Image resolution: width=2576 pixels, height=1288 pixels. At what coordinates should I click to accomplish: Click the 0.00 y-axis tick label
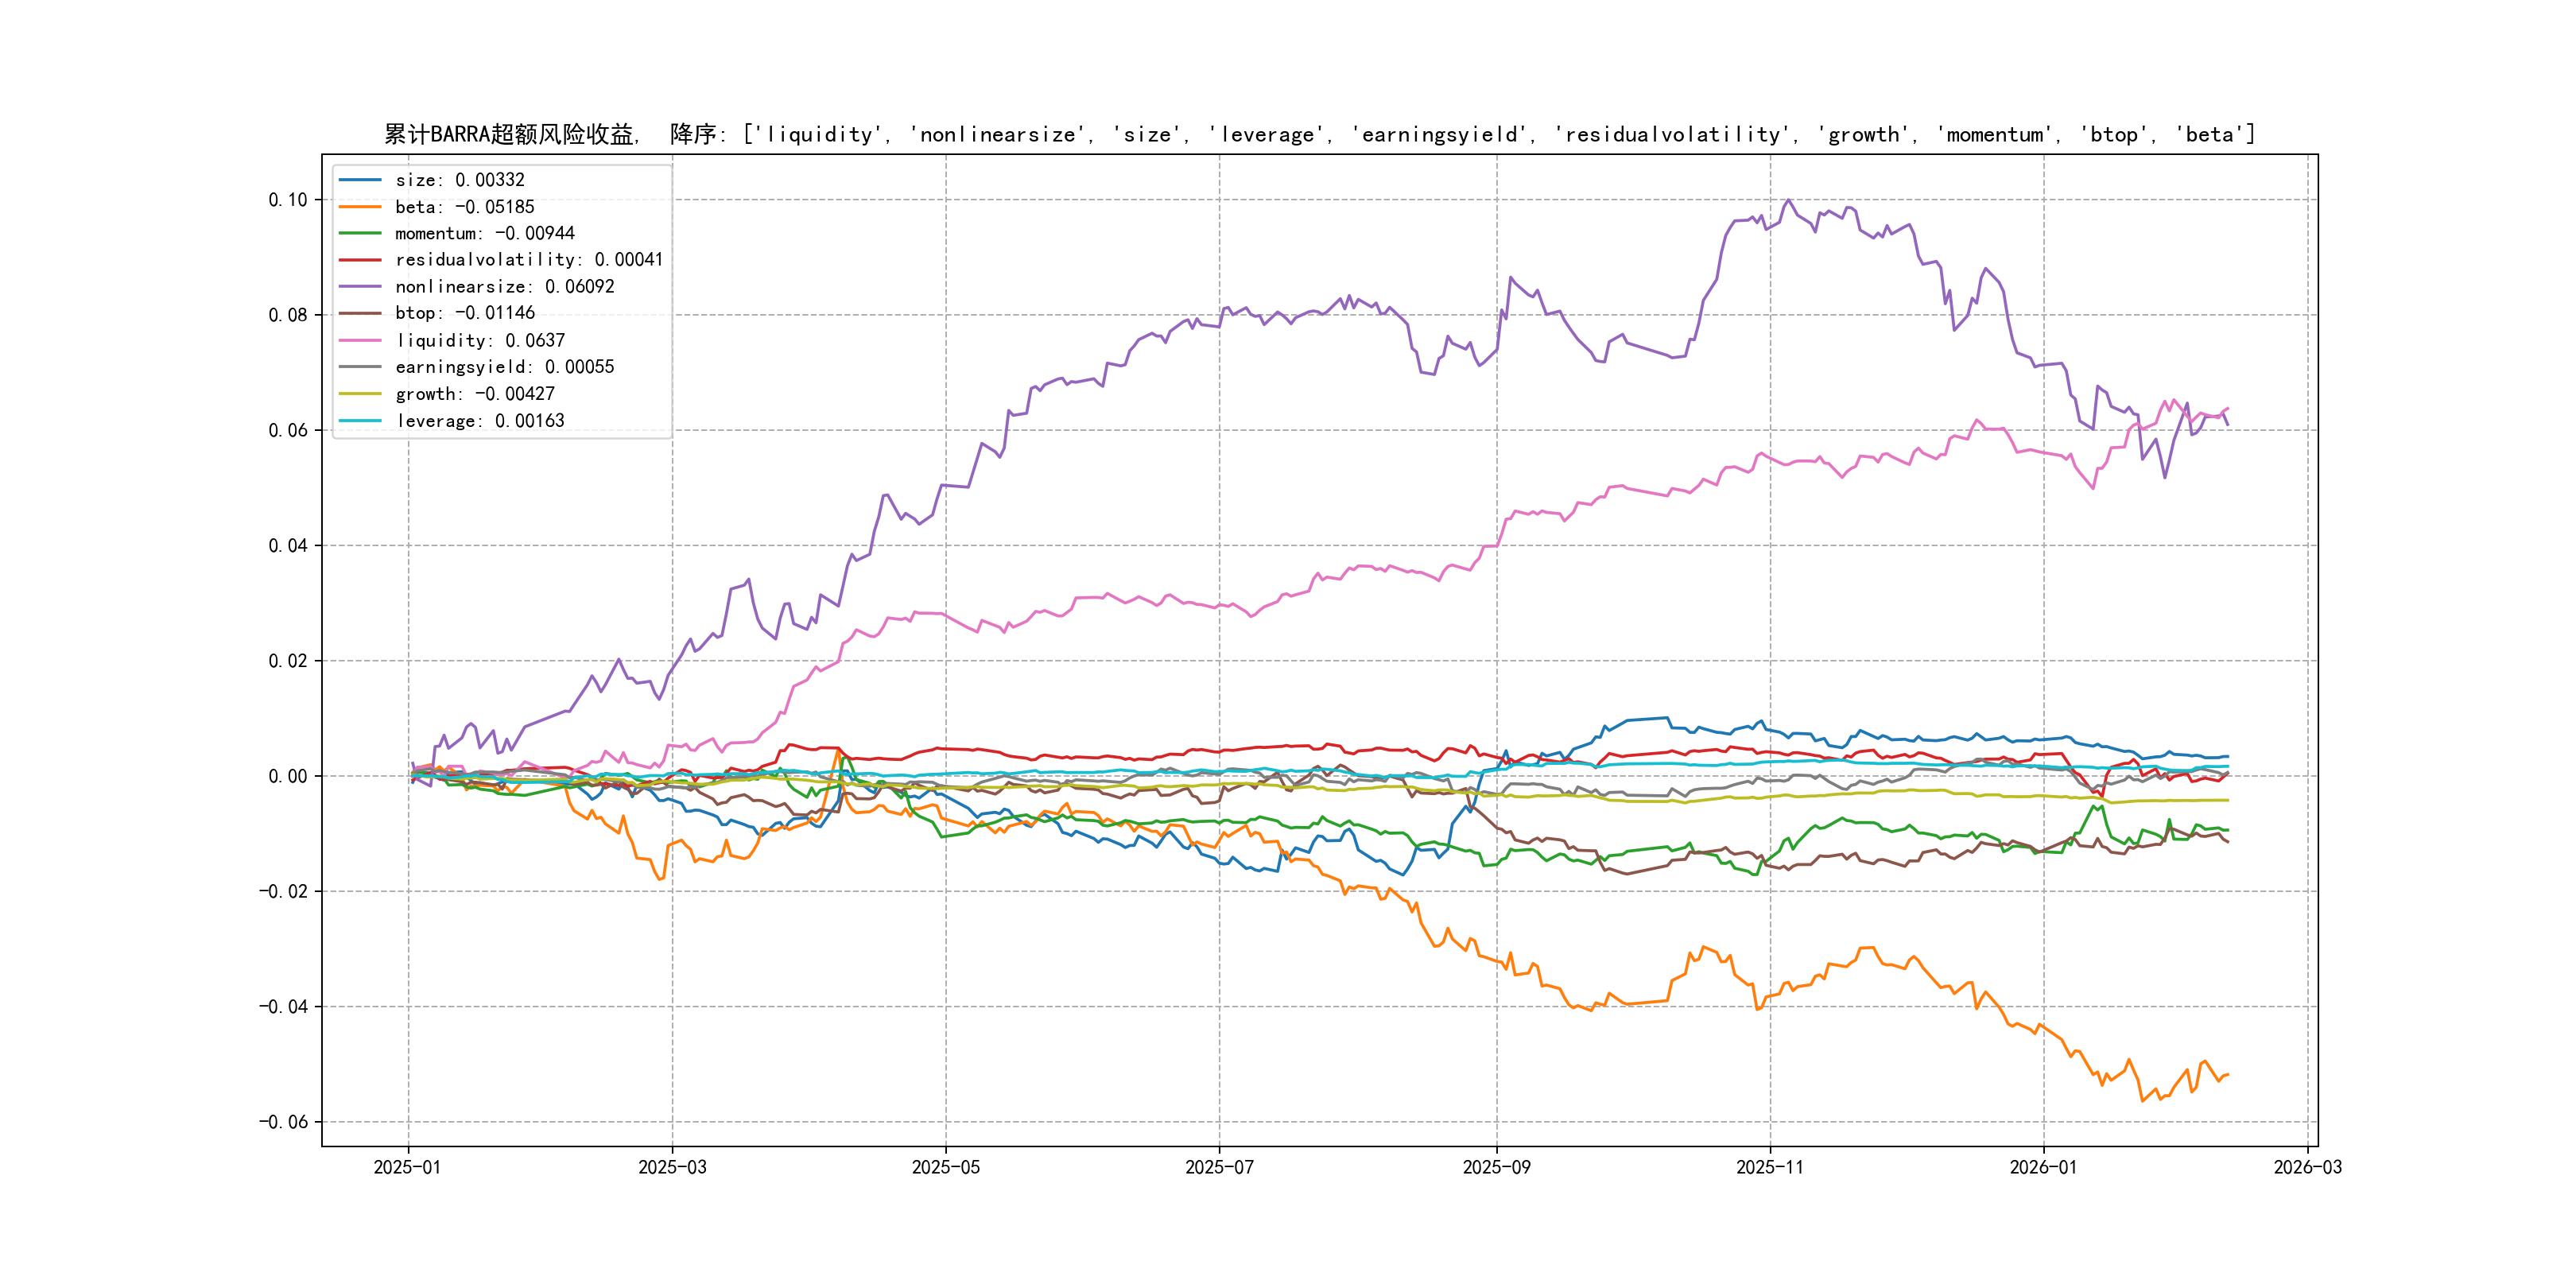[288, 776]
